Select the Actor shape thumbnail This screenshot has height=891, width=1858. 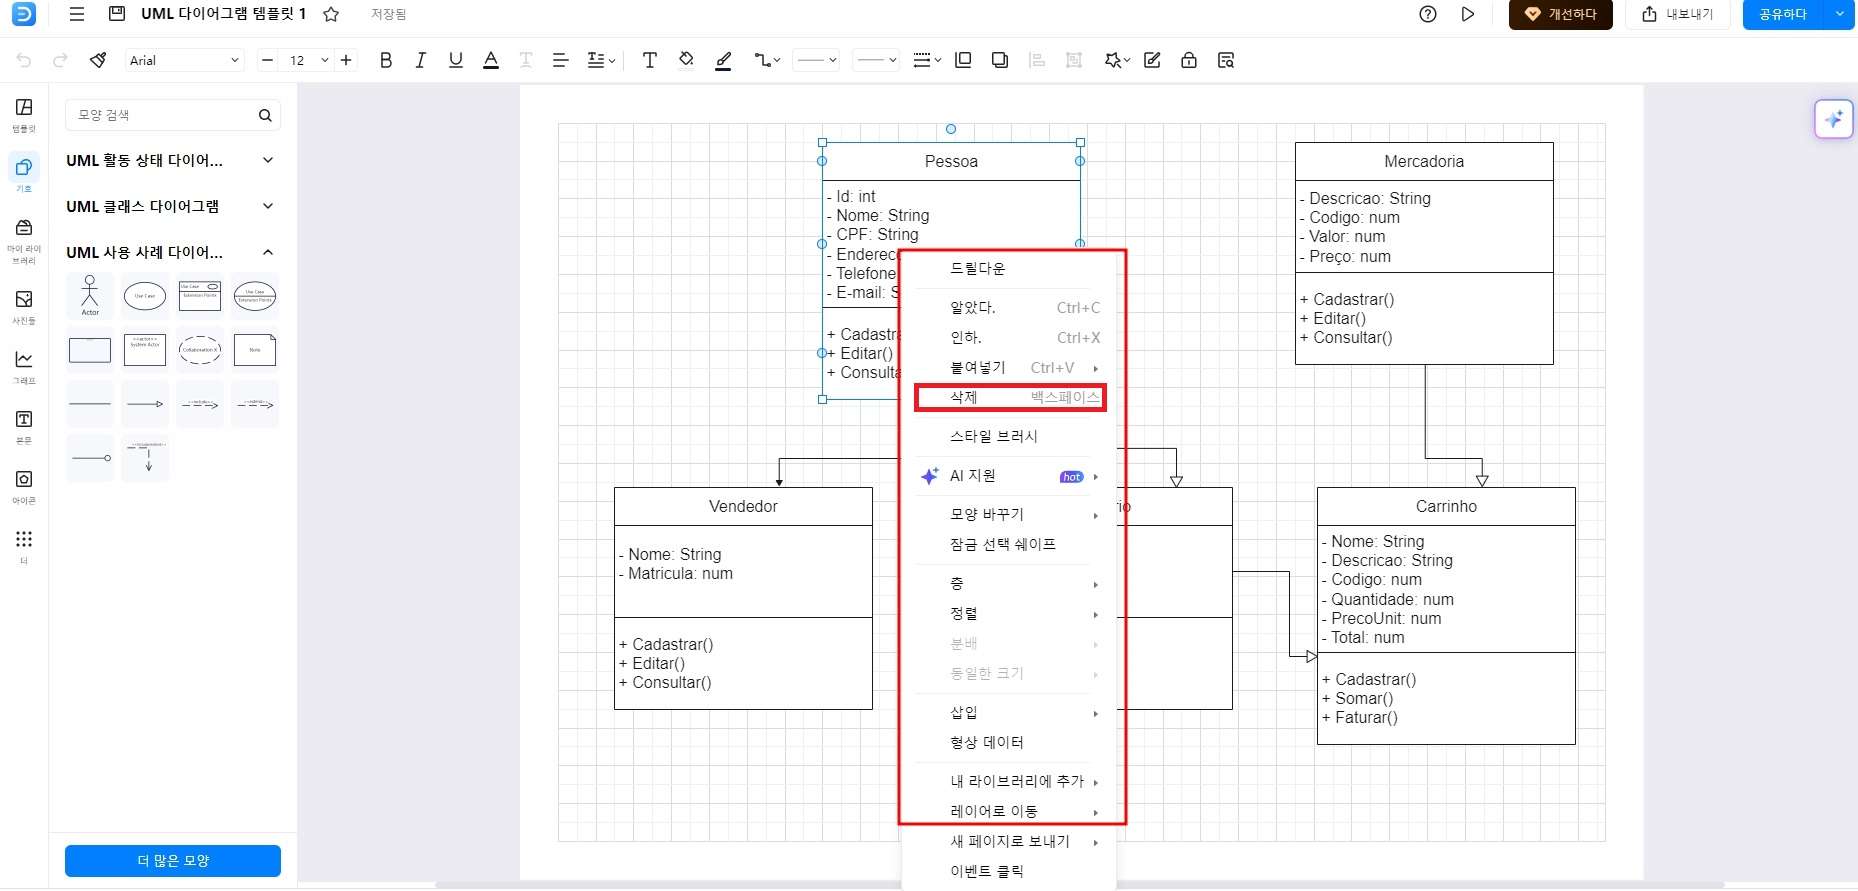90,296
